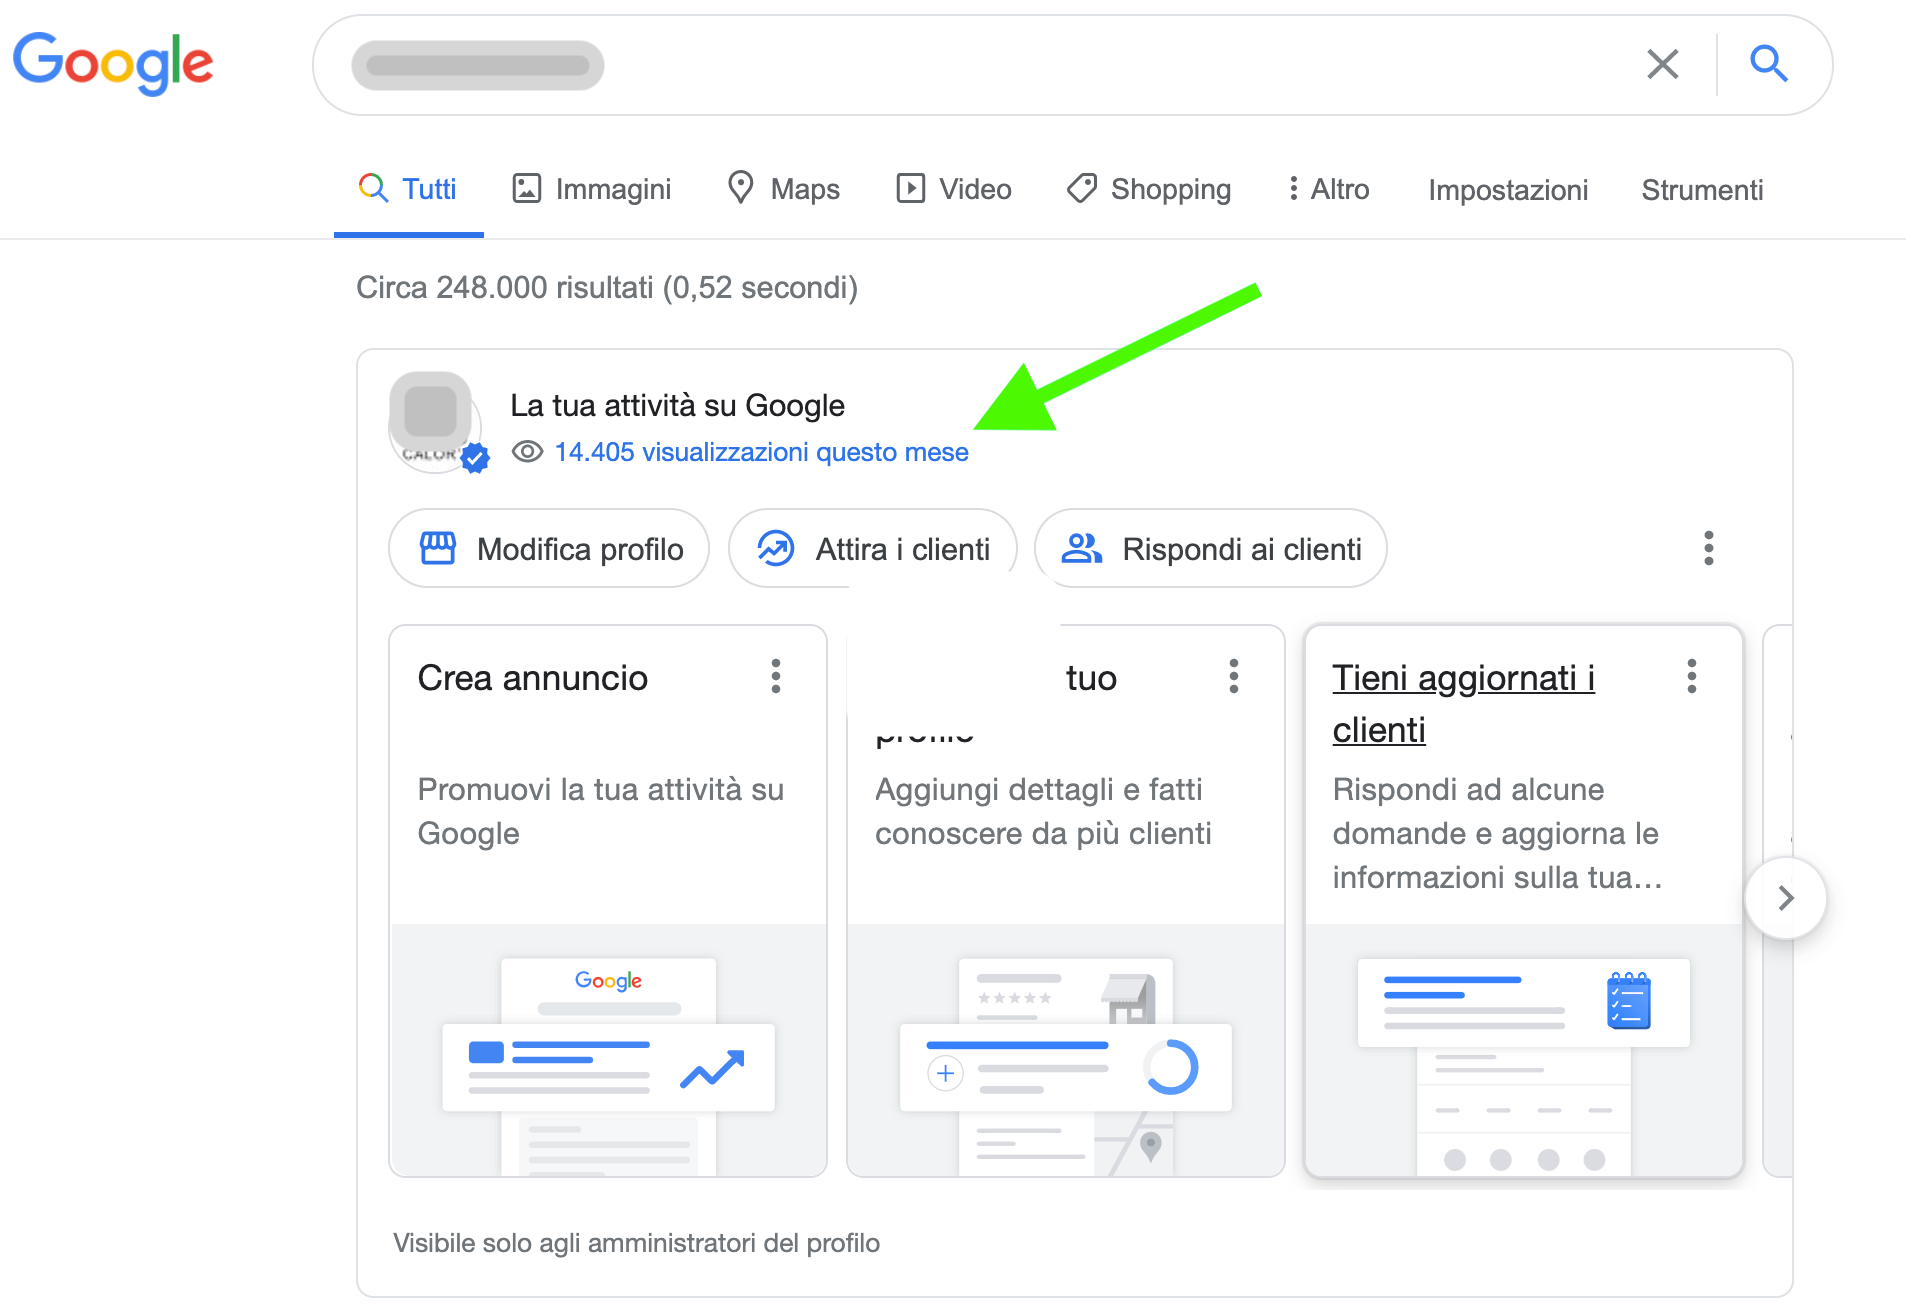Click the Modifica profilo button
This screenshot has height=1308, width=1906.
pos(549,548)
